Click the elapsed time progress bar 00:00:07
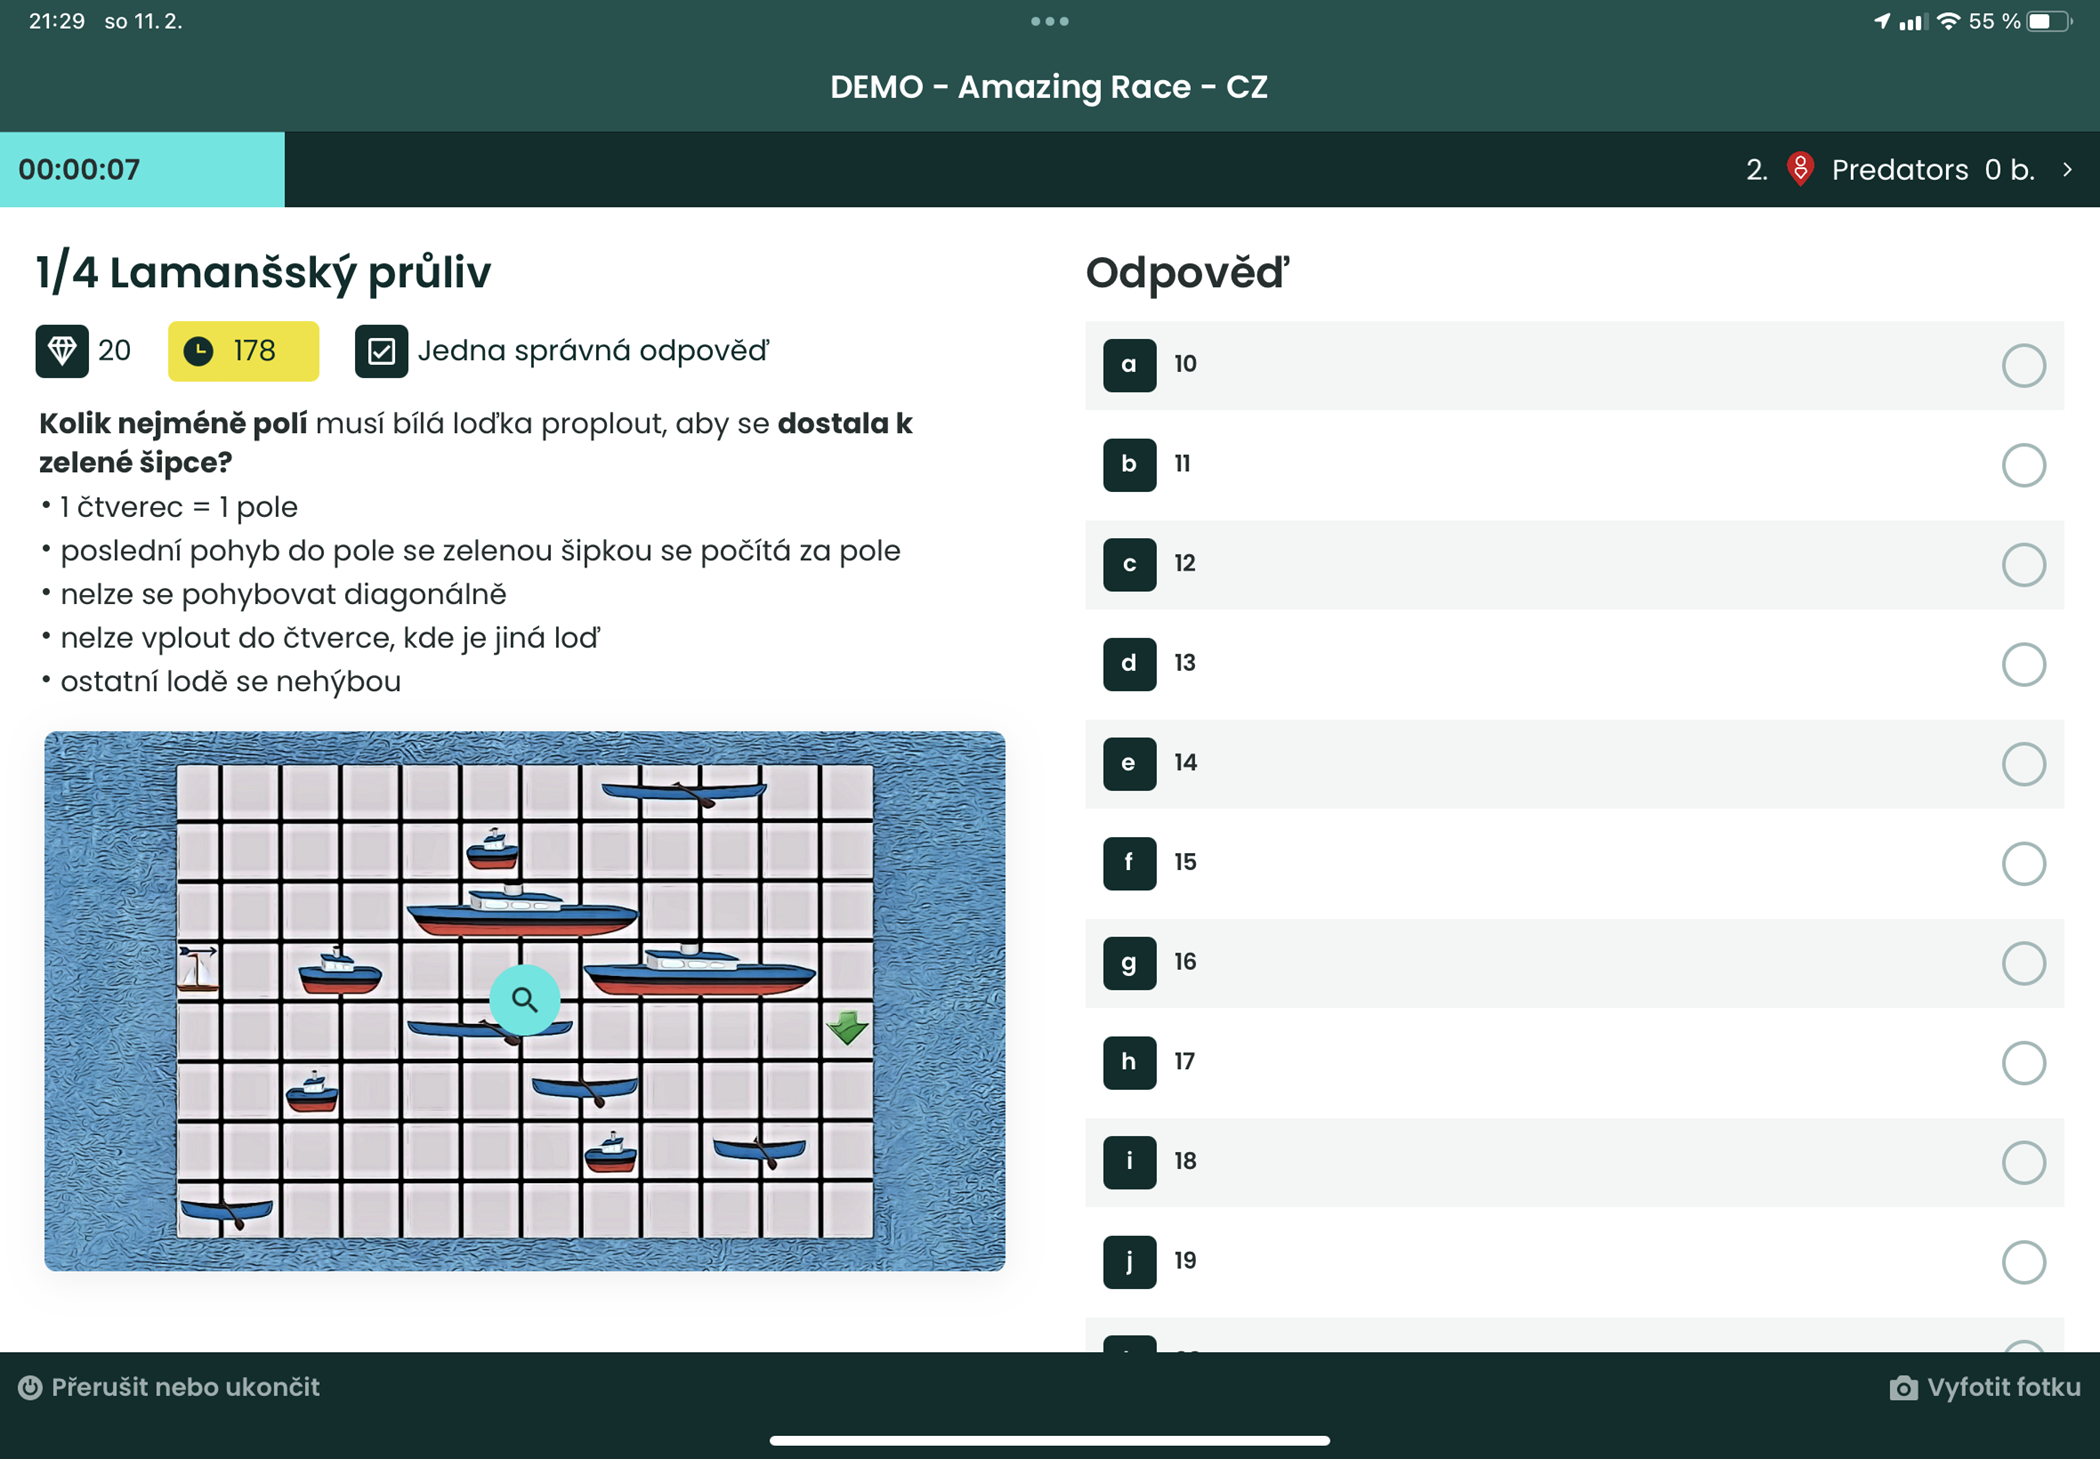 coord(142,169)
